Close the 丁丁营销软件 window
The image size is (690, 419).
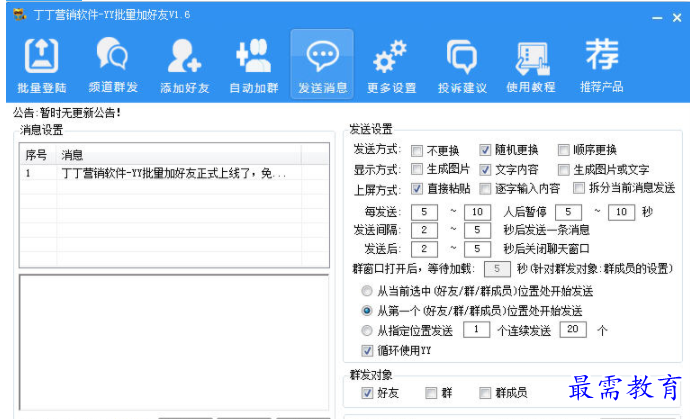[677, 18]
